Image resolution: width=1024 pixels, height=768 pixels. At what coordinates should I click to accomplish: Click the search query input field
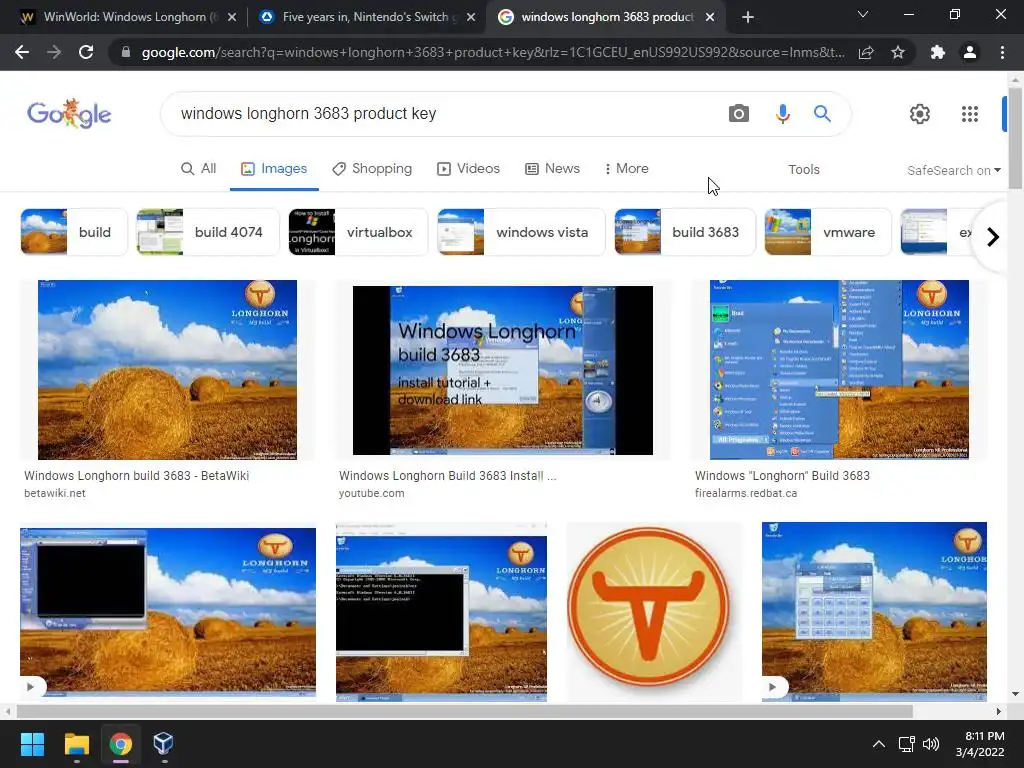point(444,114)
